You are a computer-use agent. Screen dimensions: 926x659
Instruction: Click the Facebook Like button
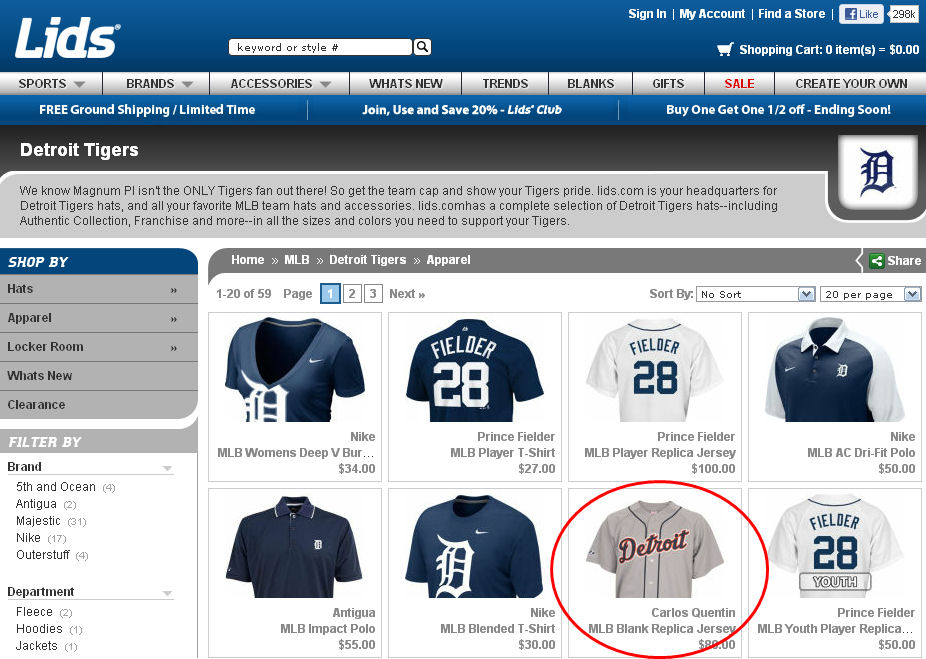(861, 14)
